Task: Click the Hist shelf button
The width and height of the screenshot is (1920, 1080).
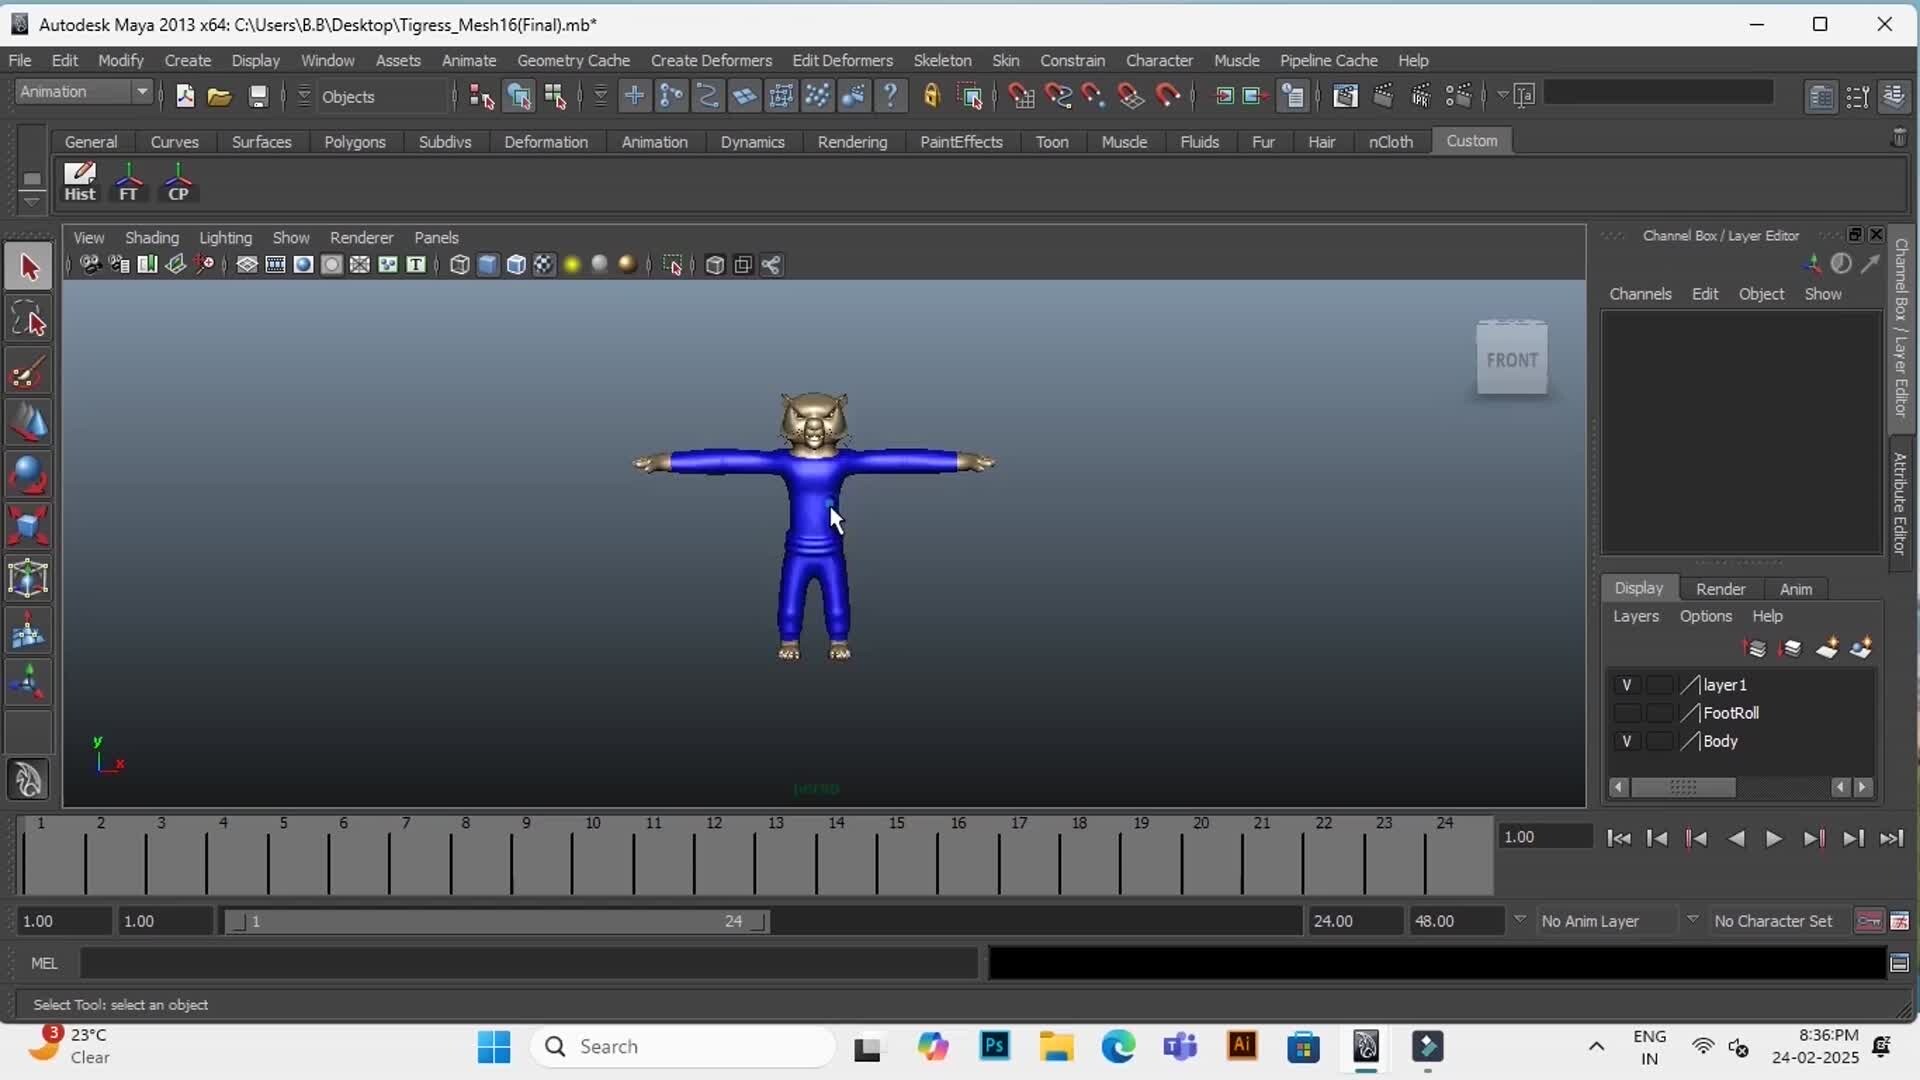Action: [x=80, y=183]
